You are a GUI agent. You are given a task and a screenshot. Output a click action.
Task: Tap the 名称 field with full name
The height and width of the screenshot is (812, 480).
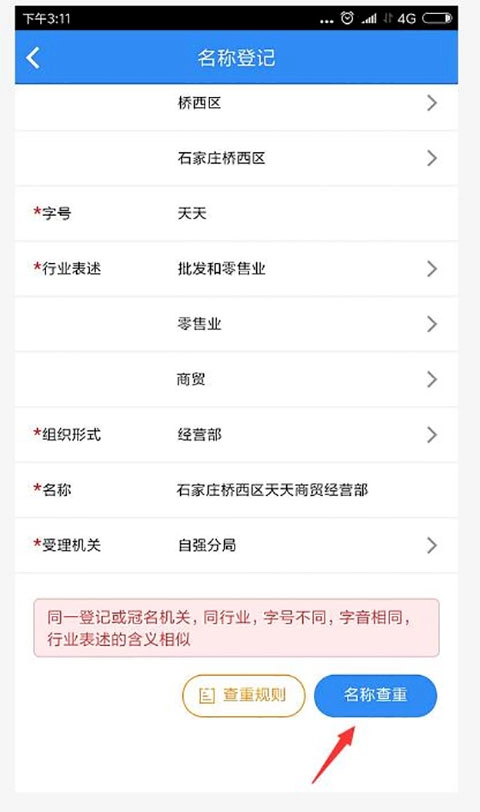[236, 489]
